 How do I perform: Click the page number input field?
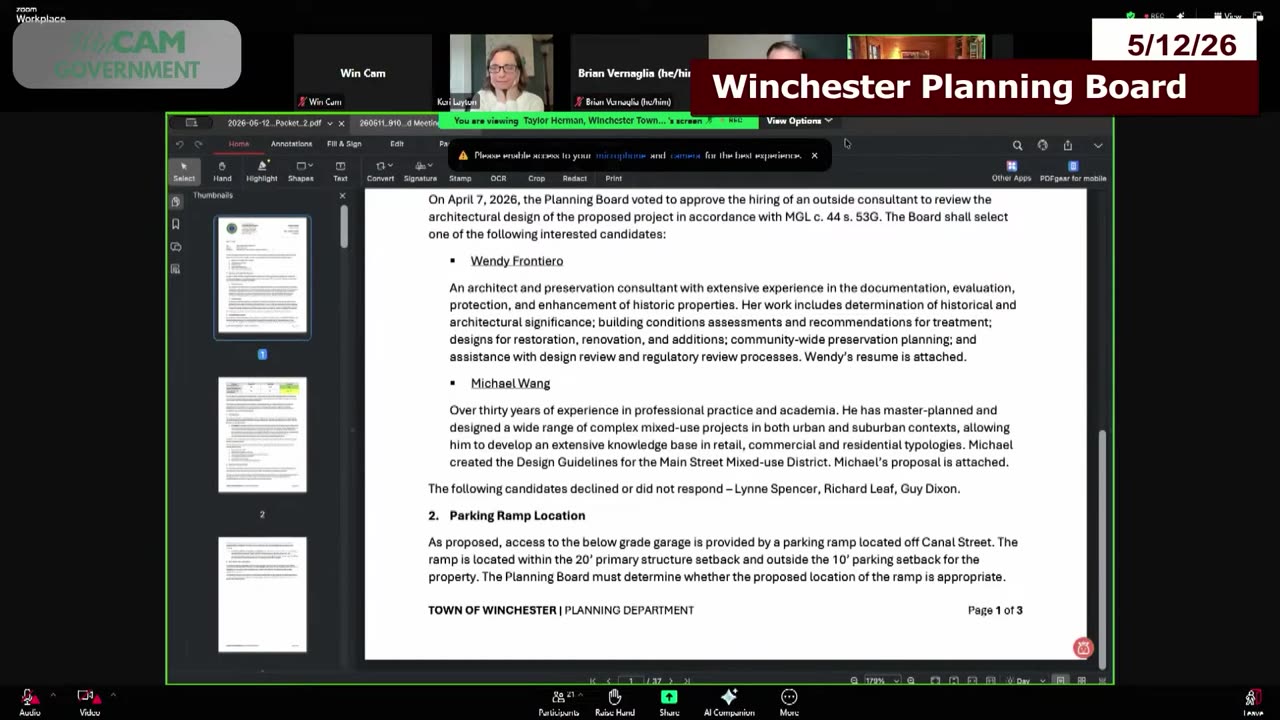[x=633, y=680]
